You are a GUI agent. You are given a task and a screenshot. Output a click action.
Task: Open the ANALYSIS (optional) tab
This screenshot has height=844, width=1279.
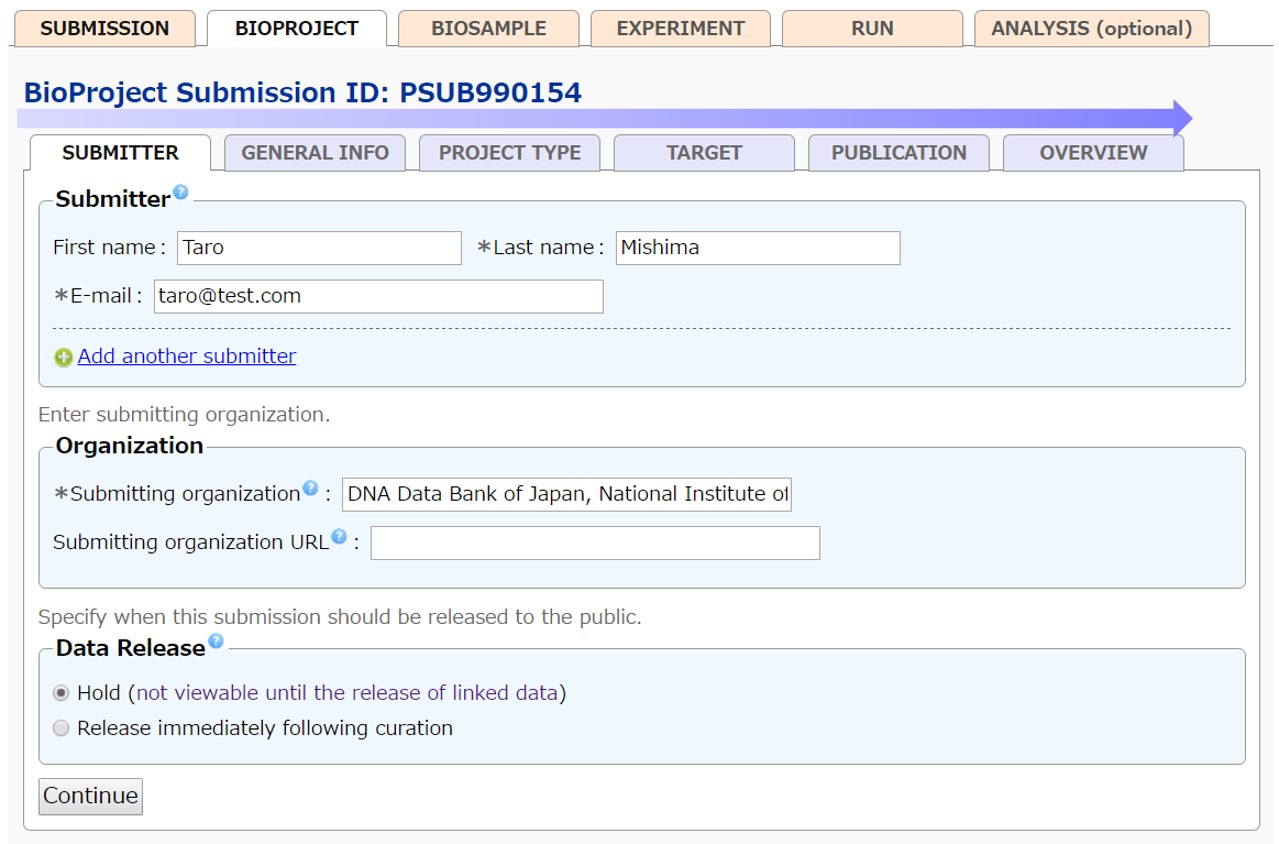pyautogui.click(x=1091, y=29)
